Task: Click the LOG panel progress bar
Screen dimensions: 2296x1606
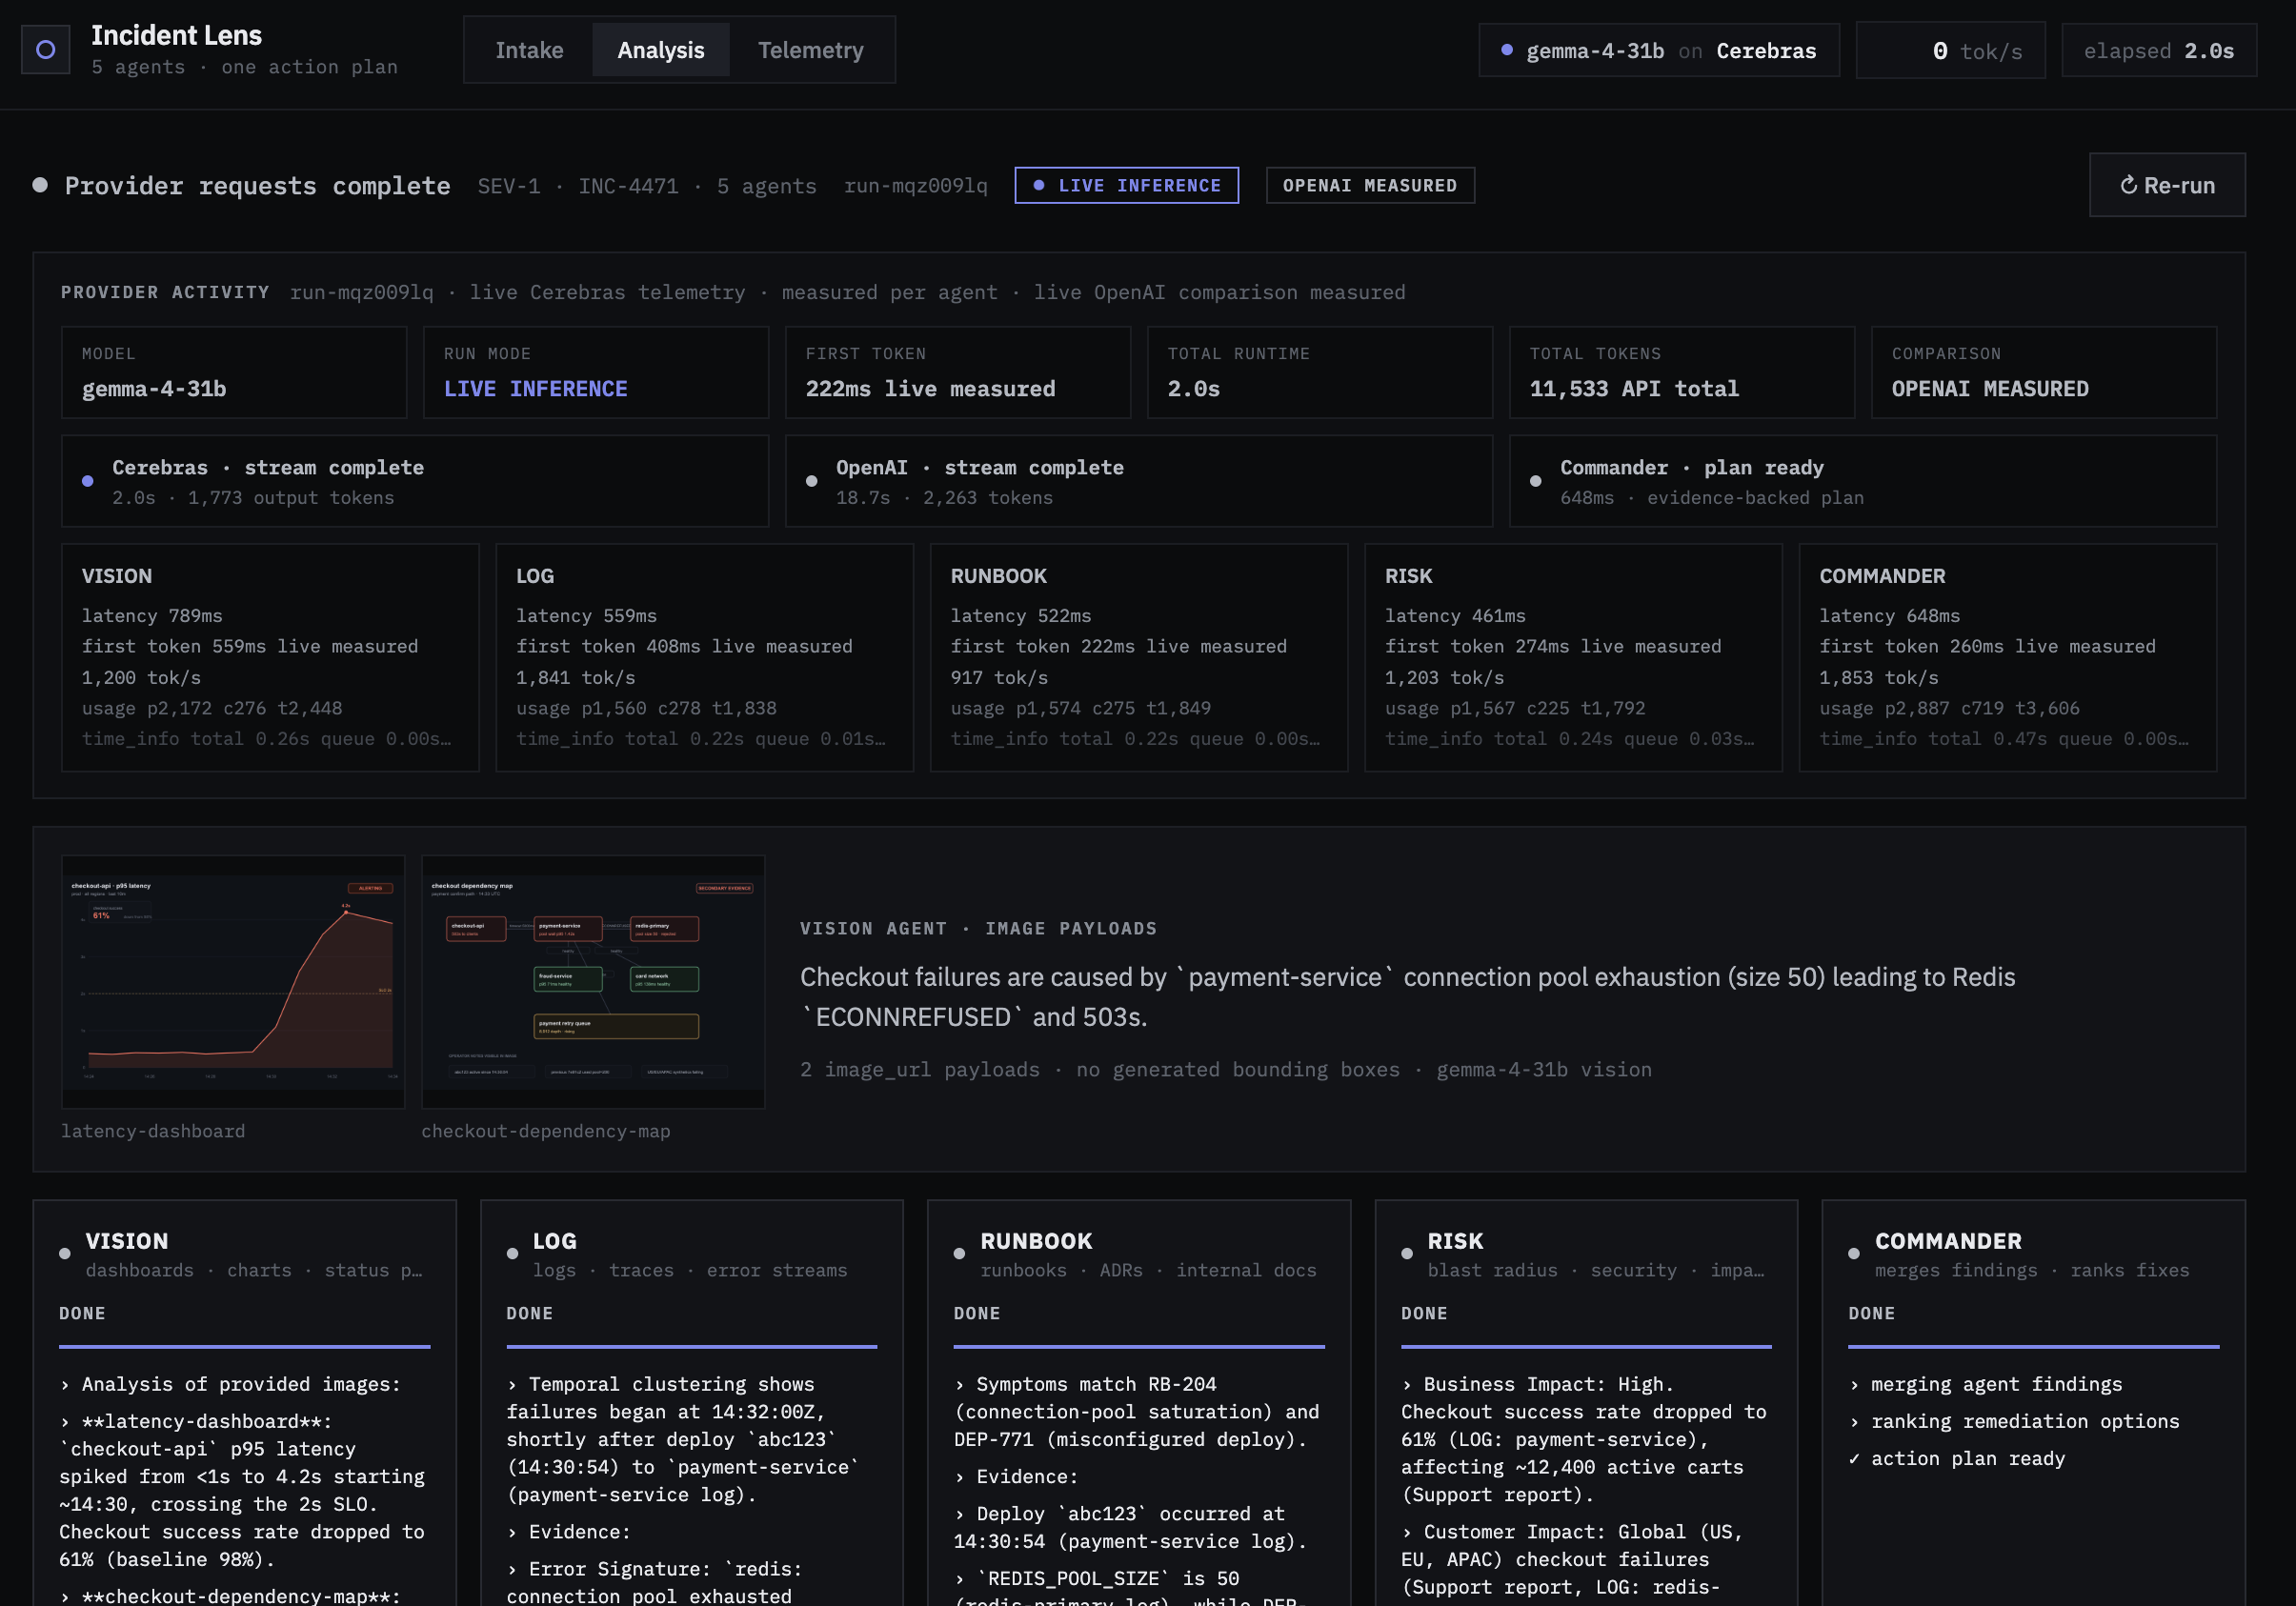Action: pos(692,1347)
